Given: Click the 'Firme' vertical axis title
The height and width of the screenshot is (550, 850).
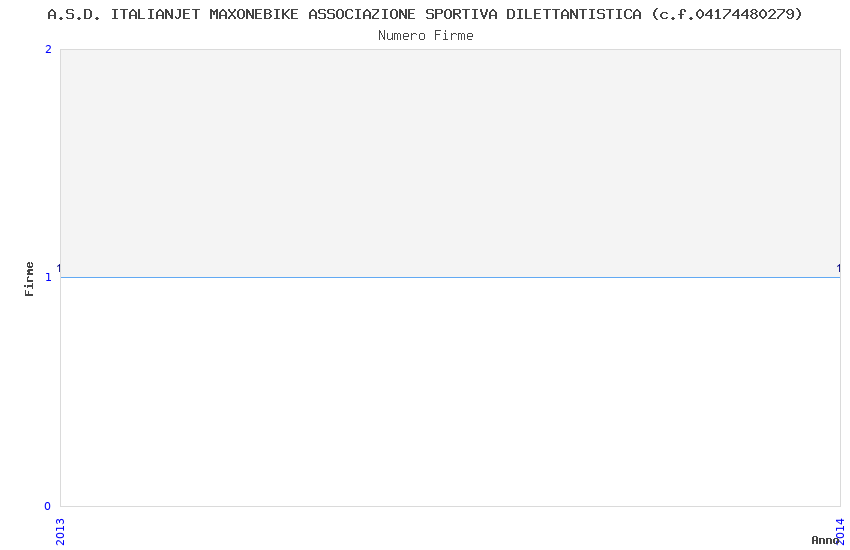Looking at the screenshot, I should 29,279.
